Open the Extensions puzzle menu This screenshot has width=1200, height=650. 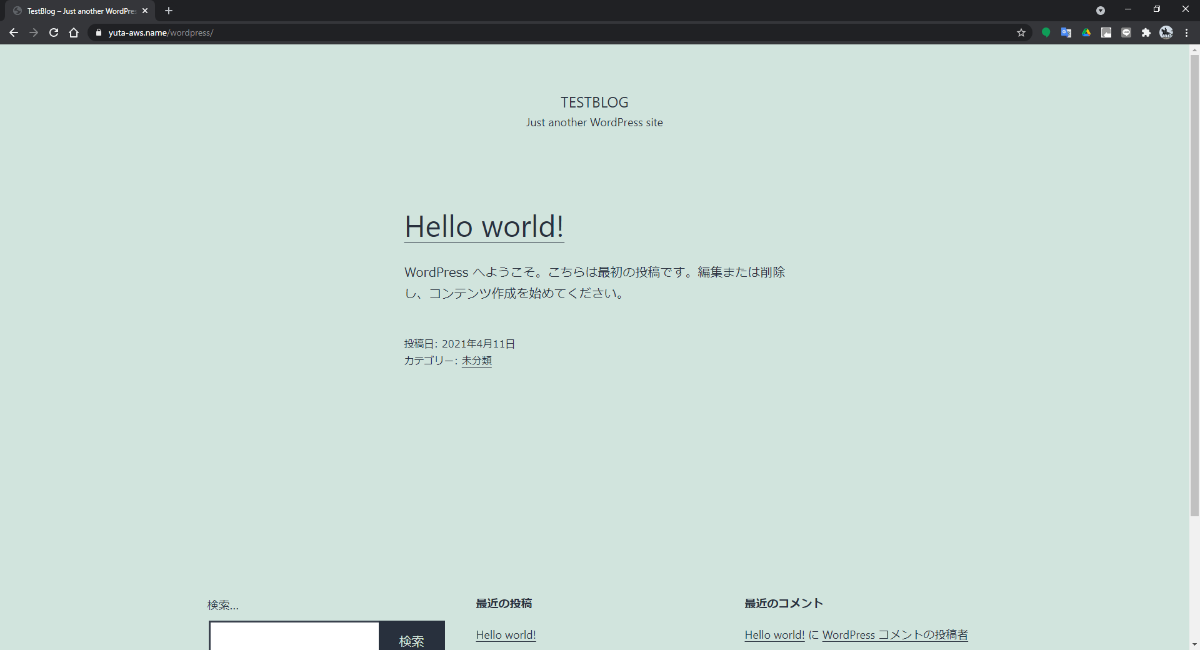(1146, 32)
